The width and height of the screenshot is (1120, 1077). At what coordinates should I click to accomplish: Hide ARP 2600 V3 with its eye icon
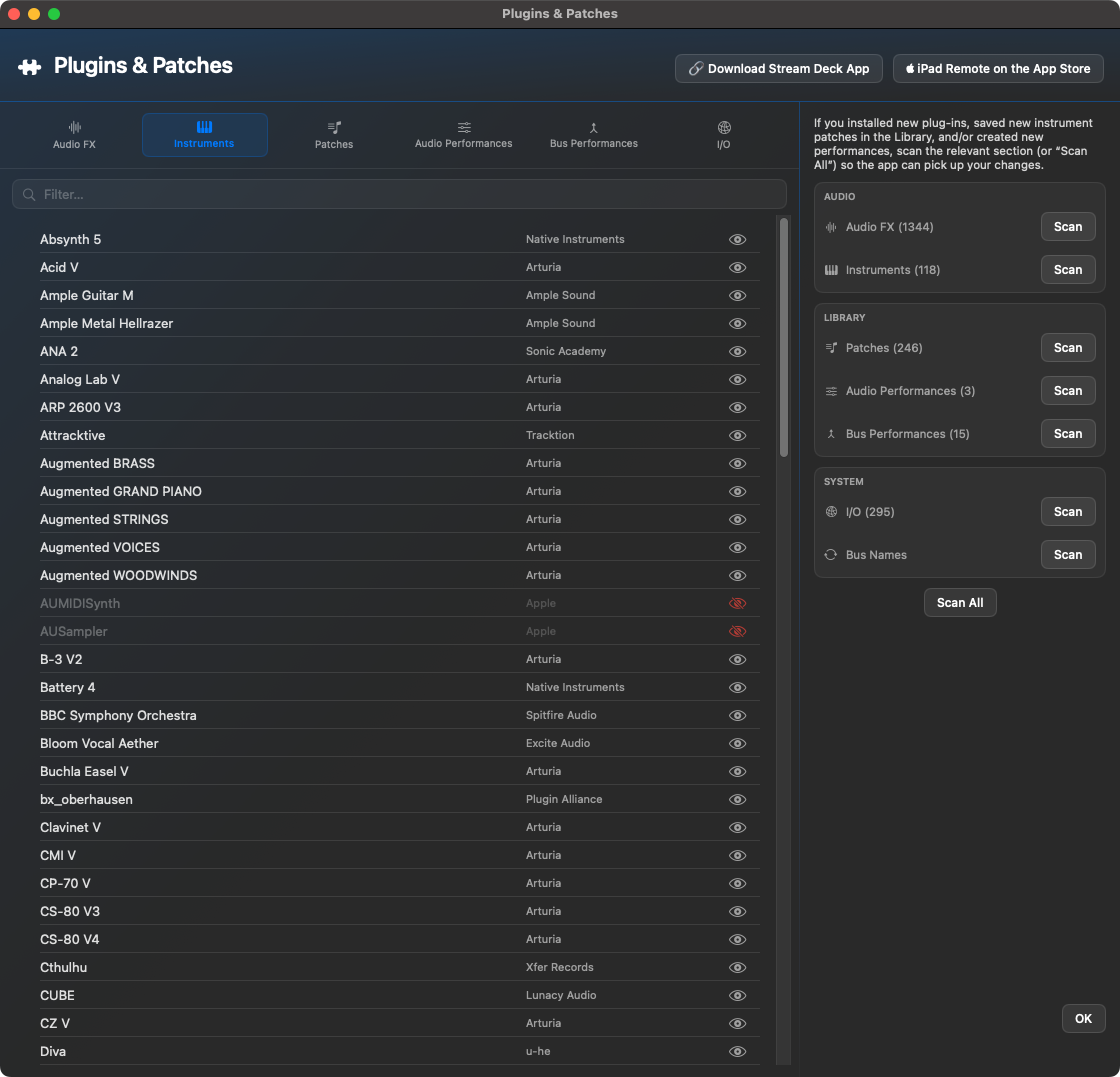[737, 407]
